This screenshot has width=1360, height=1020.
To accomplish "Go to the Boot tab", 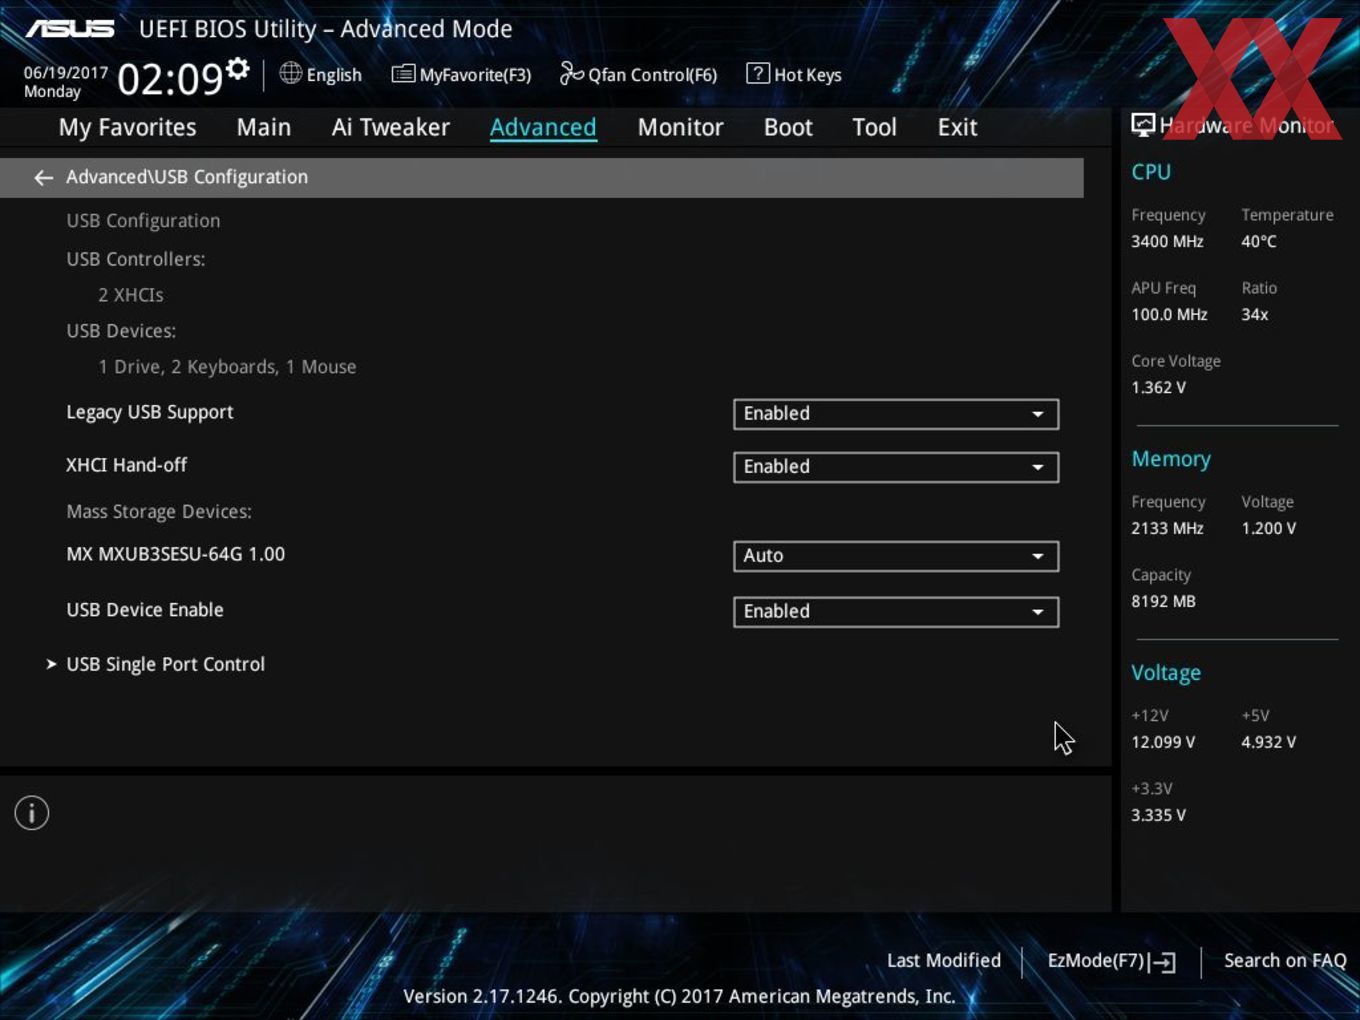I will [788, 127].
